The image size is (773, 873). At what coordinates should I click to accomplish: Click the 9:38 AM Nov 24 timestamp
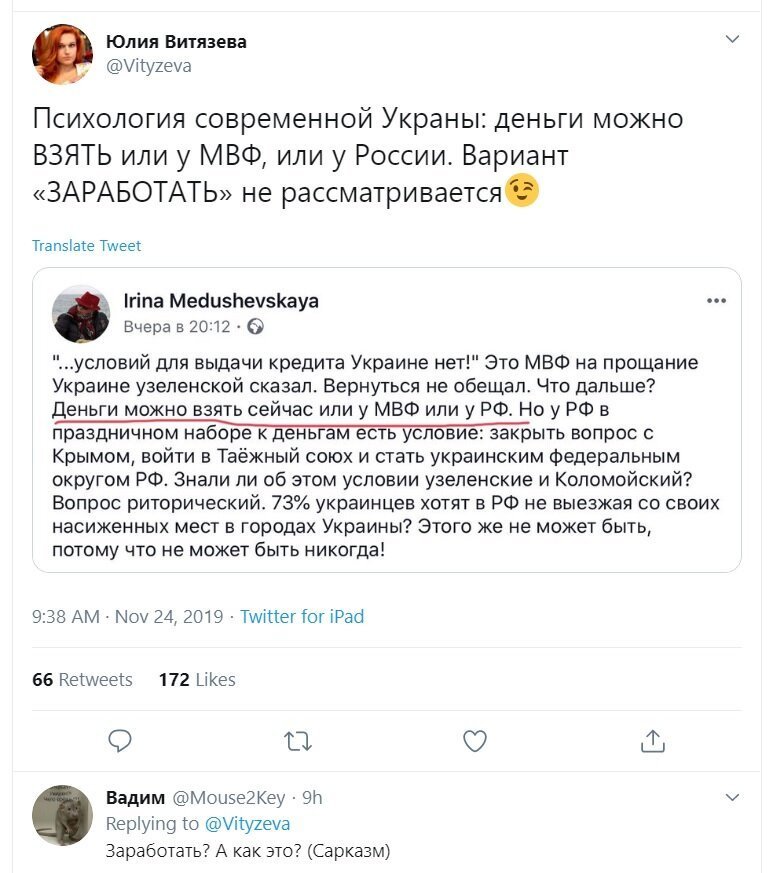[128, 616]
